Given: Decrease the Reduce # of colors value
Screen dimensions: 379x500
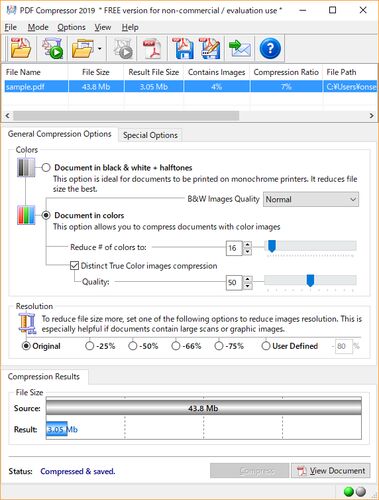Looking at the screenshot, I should tap(247, 252).
